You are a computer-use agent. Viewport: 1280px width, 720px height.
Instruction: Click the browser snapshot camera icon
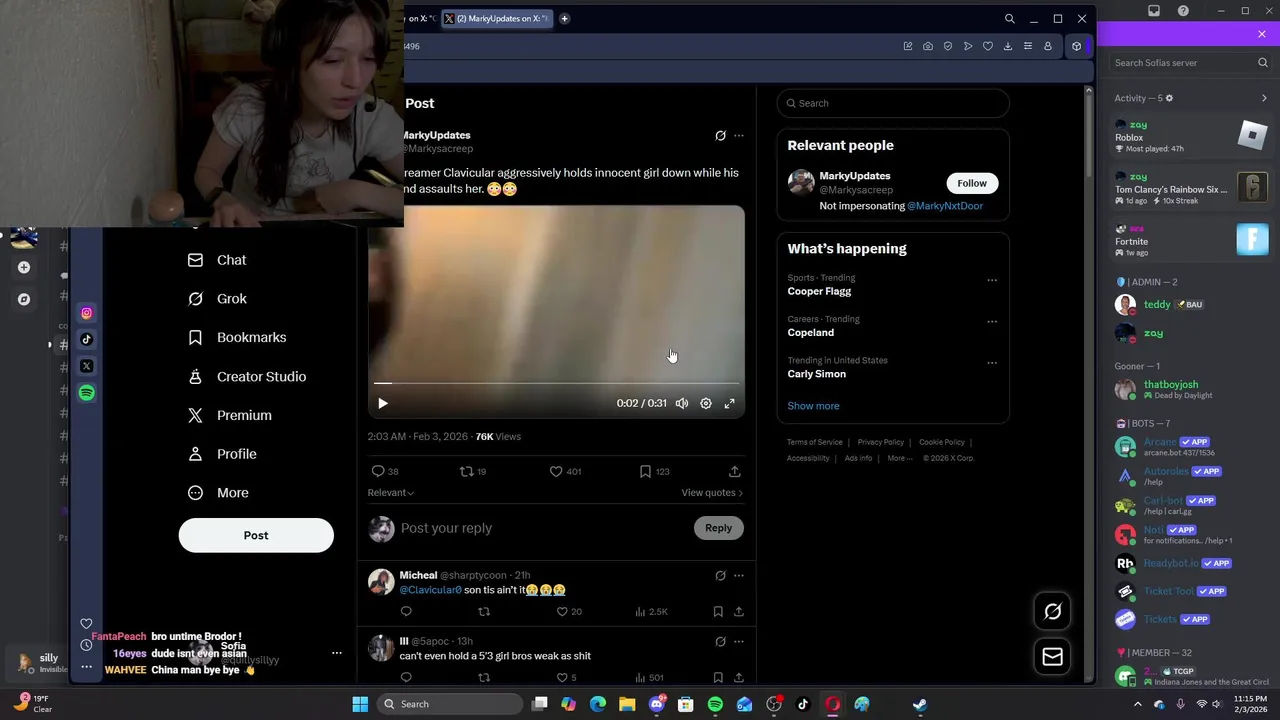[x=928, y=46]
